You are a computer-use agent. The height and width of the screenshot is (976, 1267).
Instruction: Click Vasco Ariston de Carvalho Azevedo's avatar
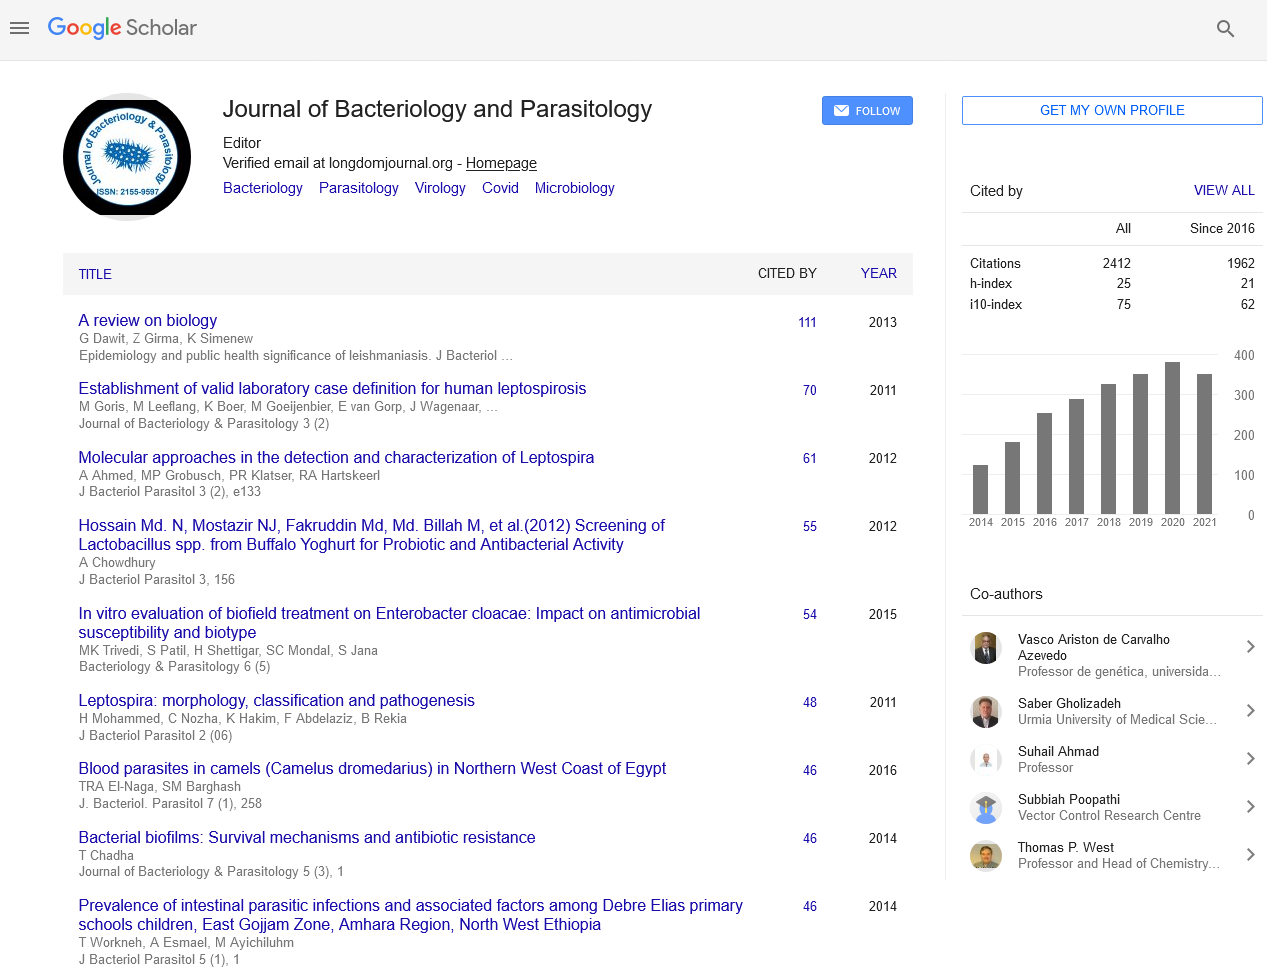986,648
